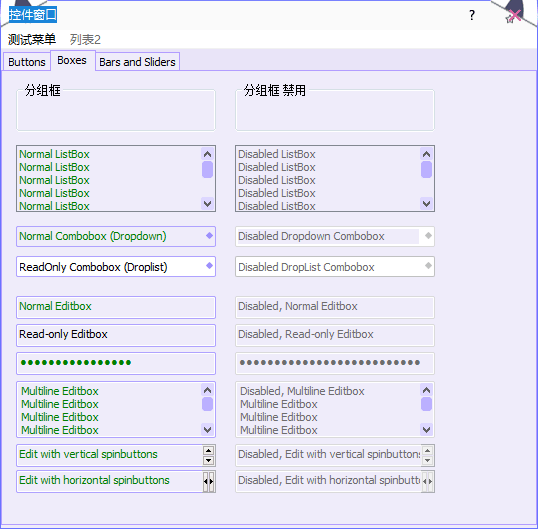Select the third Normal ListBox item
The width and height of the screenshot is (538, 529).
pyautogui.click(x=54, y=180)
